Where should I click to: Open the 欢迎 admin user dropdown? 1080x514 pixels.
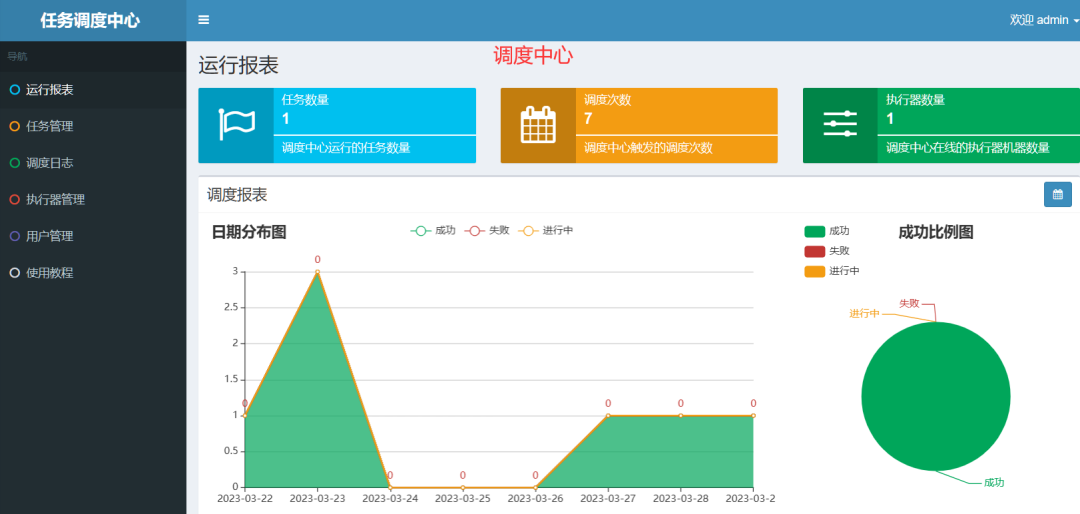(1043, 20)
